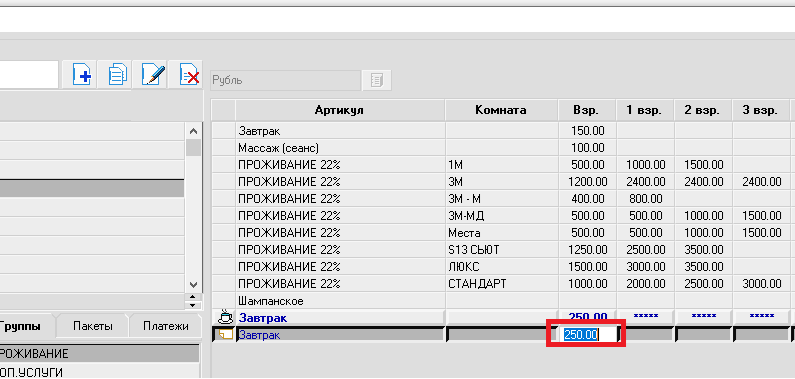This screenshot has width=795, height=379.
Task: Click the room cell ЛЮКС
Action: point(501,267)
